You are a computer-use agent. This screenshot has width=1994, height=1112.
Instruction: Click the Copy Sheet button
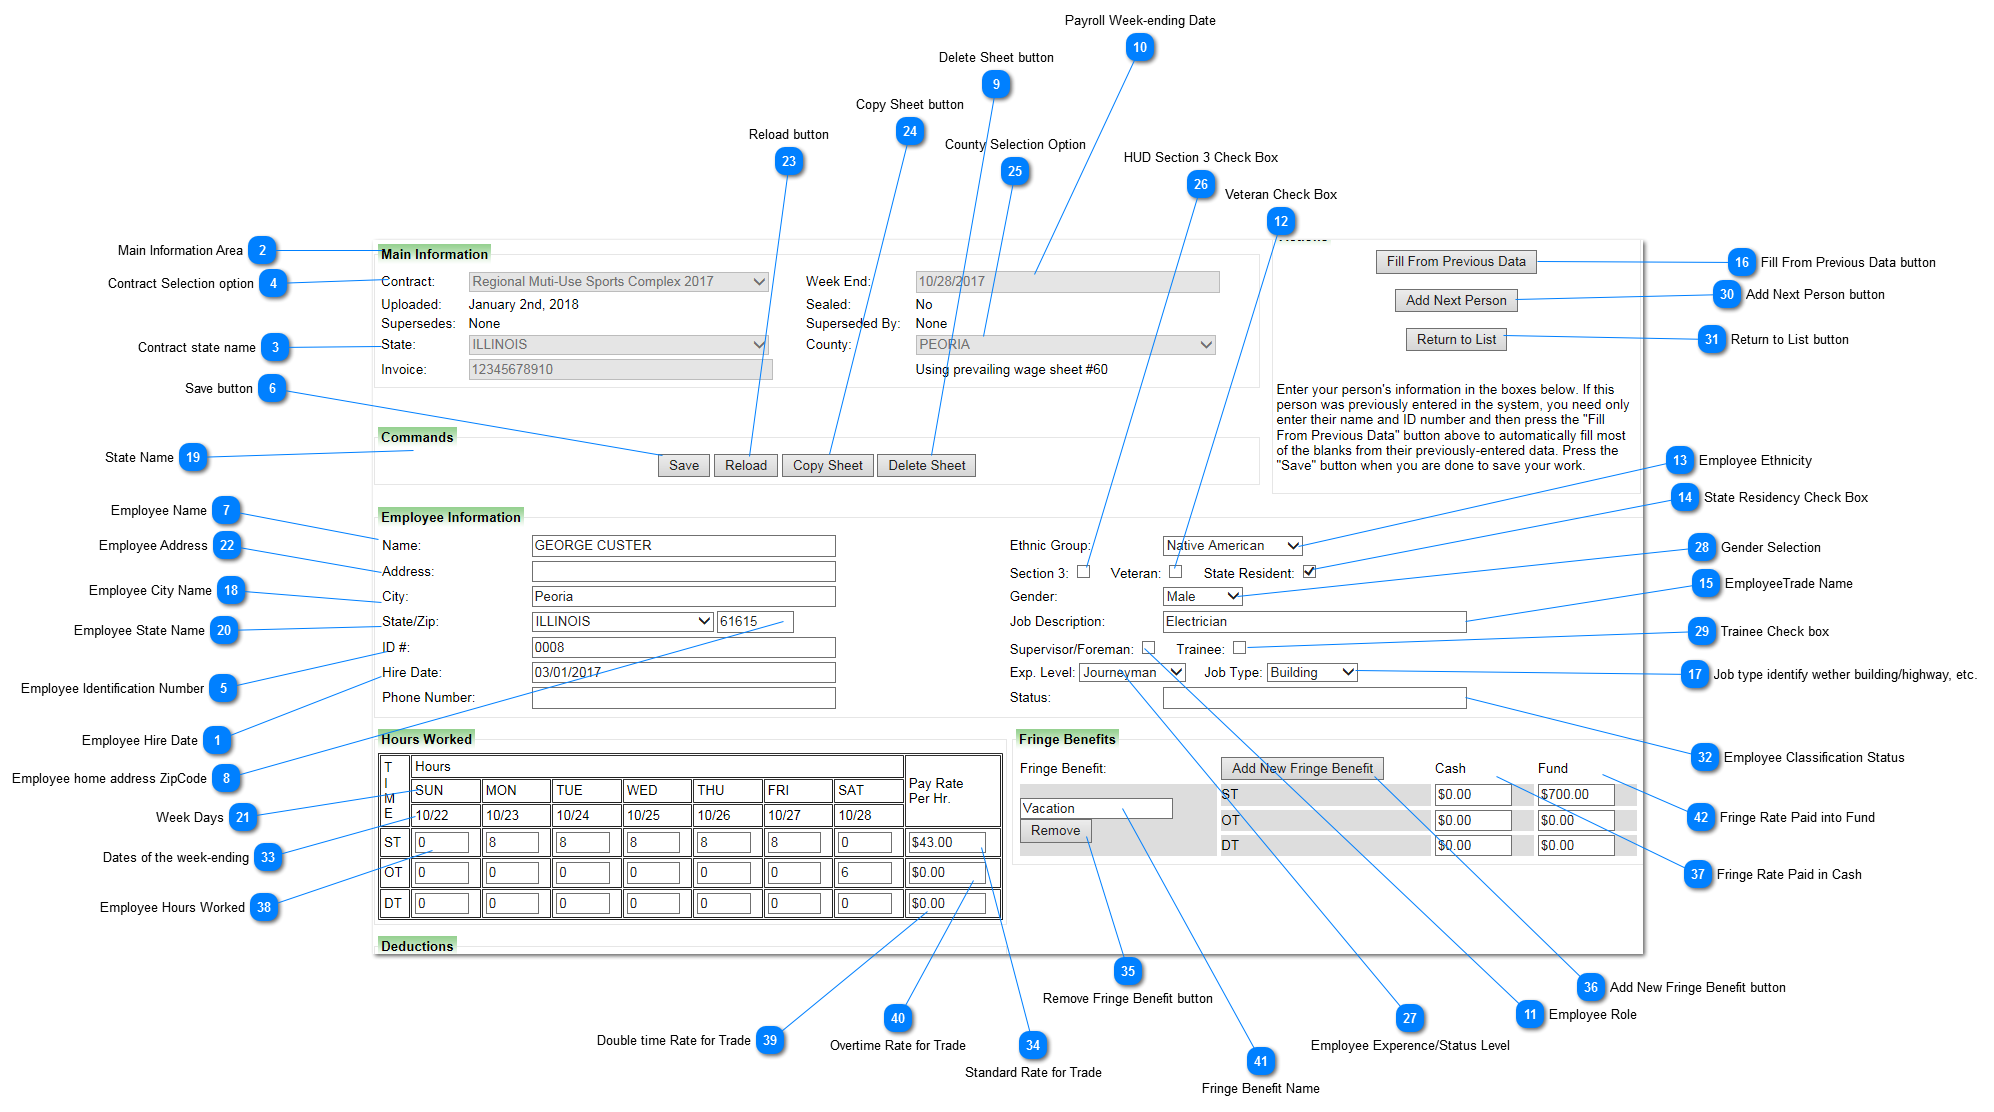(828, 465)
